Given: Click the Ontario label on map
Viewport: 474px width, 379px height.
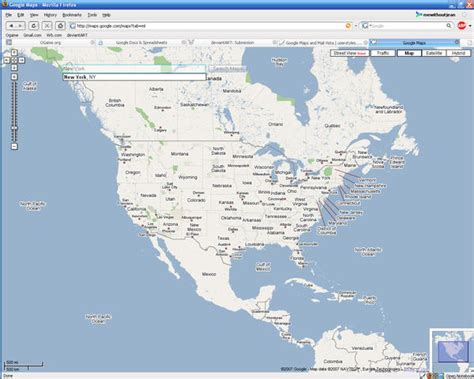Looking at the screenshot, I should point(275,124).
